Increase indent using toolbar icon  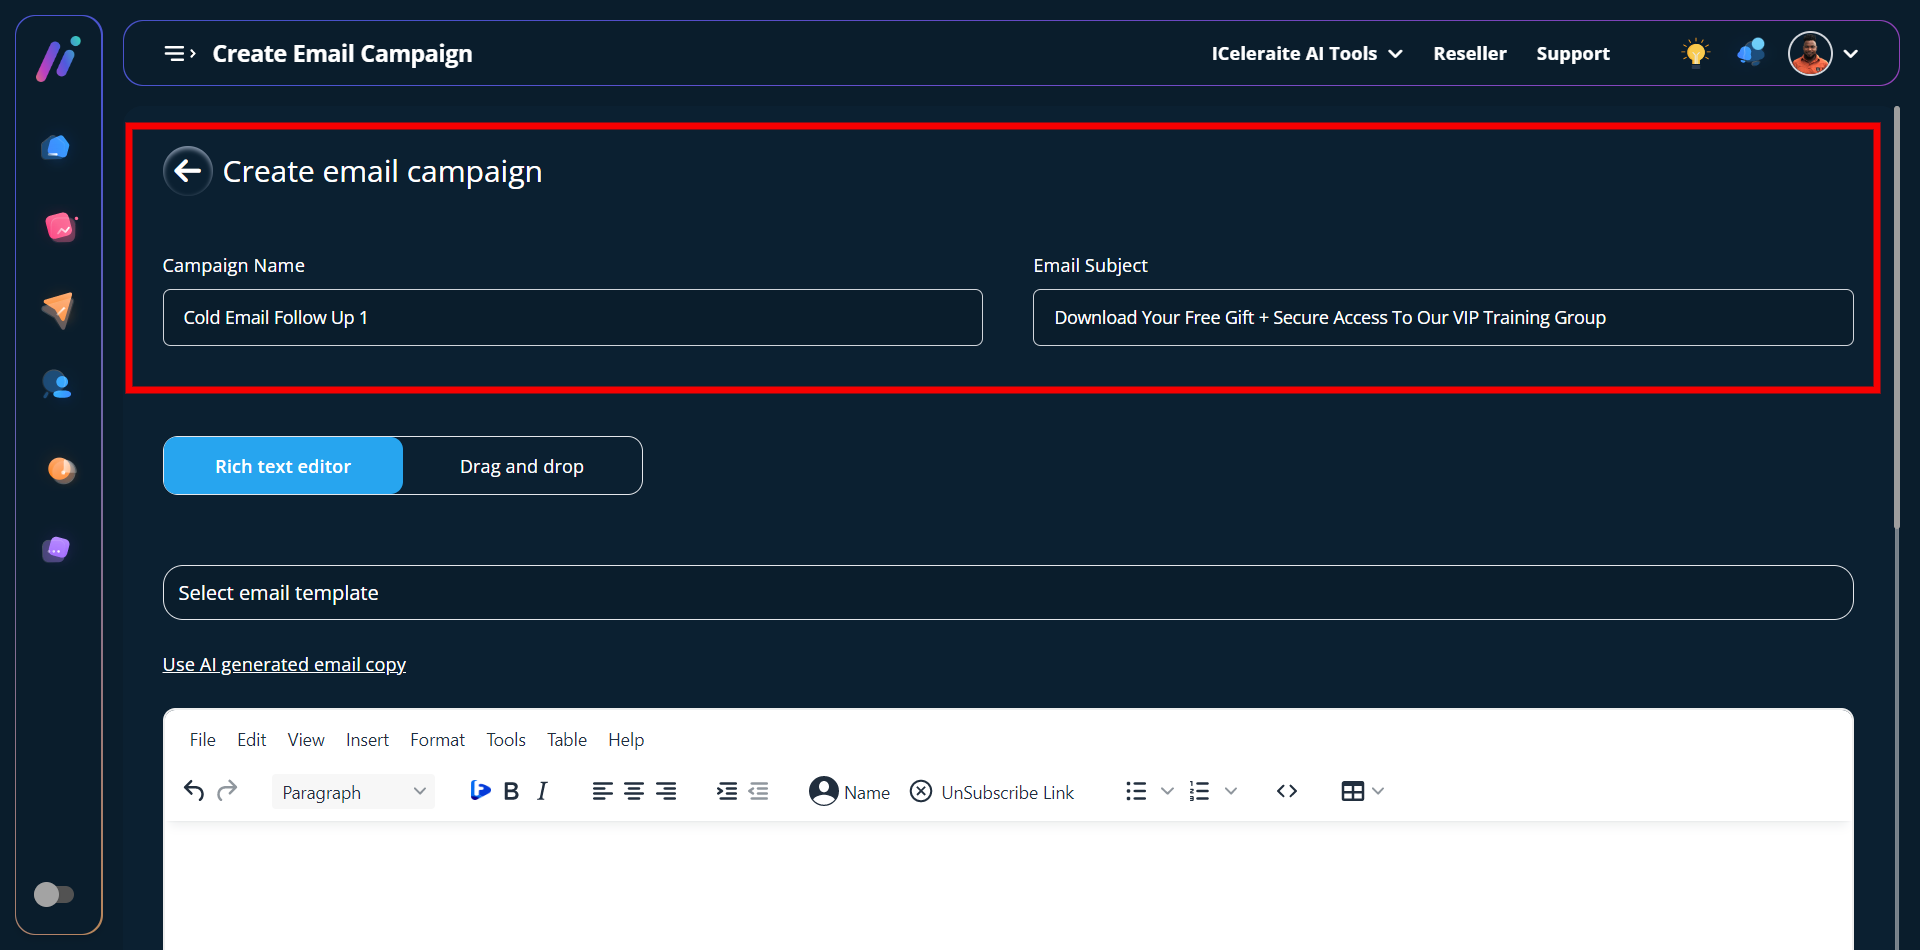[727, 792]
